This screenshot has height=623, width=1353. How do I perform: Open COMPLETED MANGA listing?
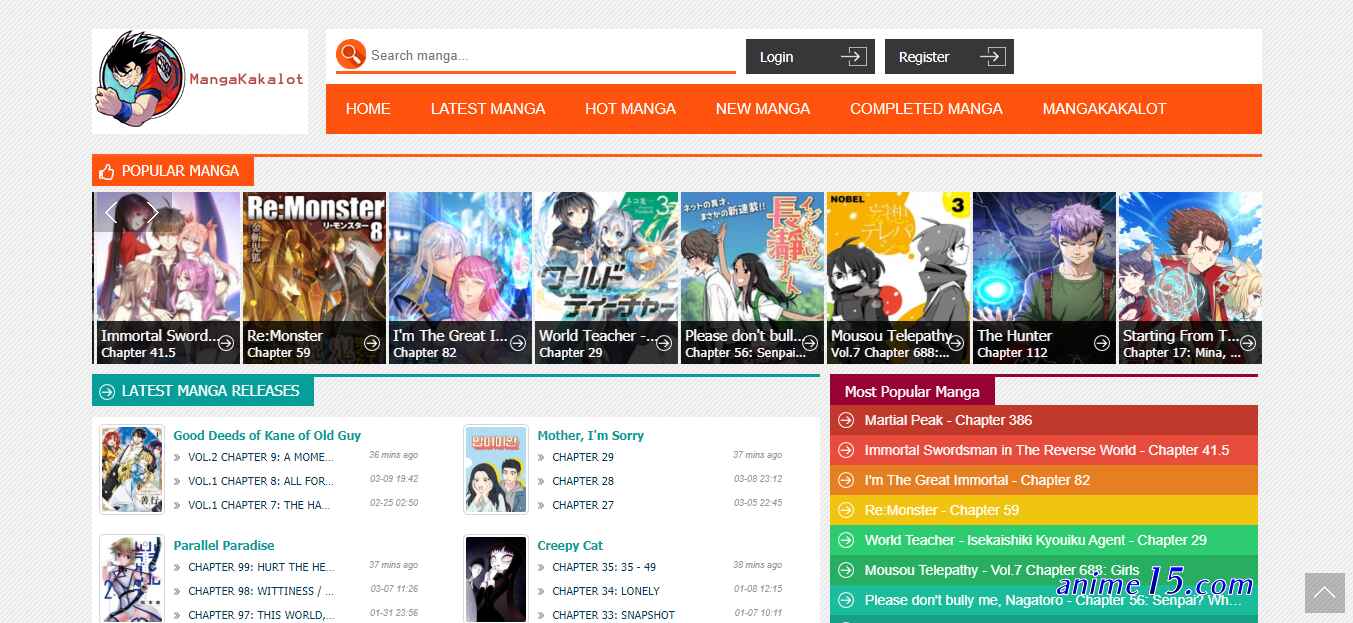click(926, 109)
